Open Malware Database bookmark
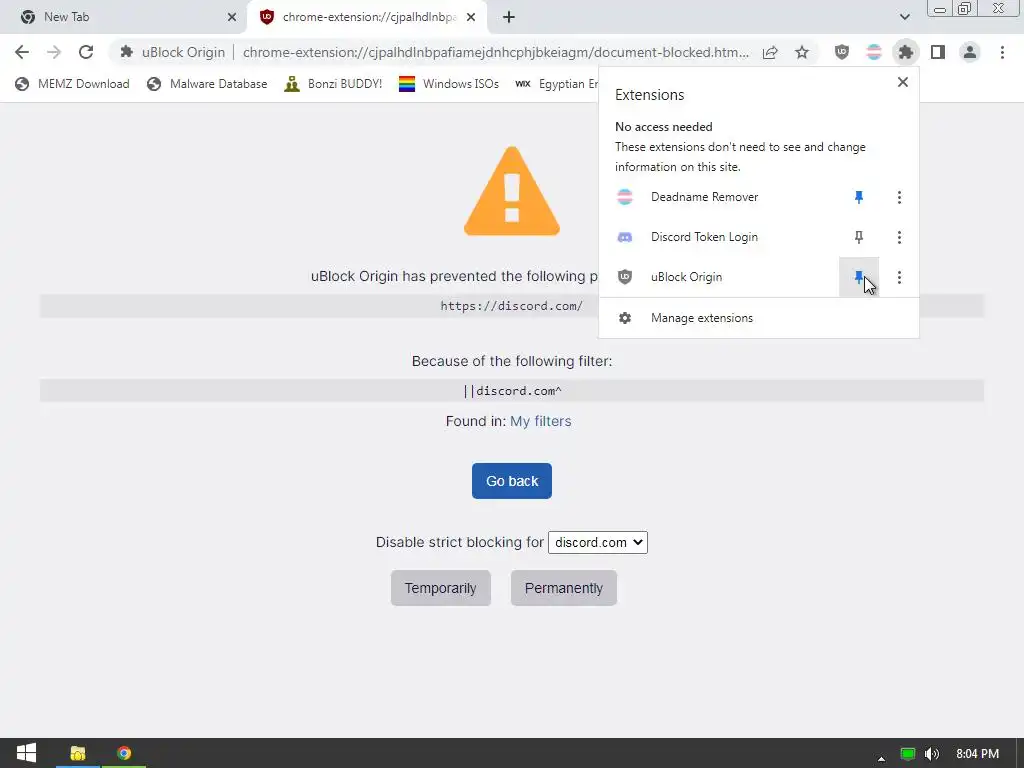 (208, 84)
